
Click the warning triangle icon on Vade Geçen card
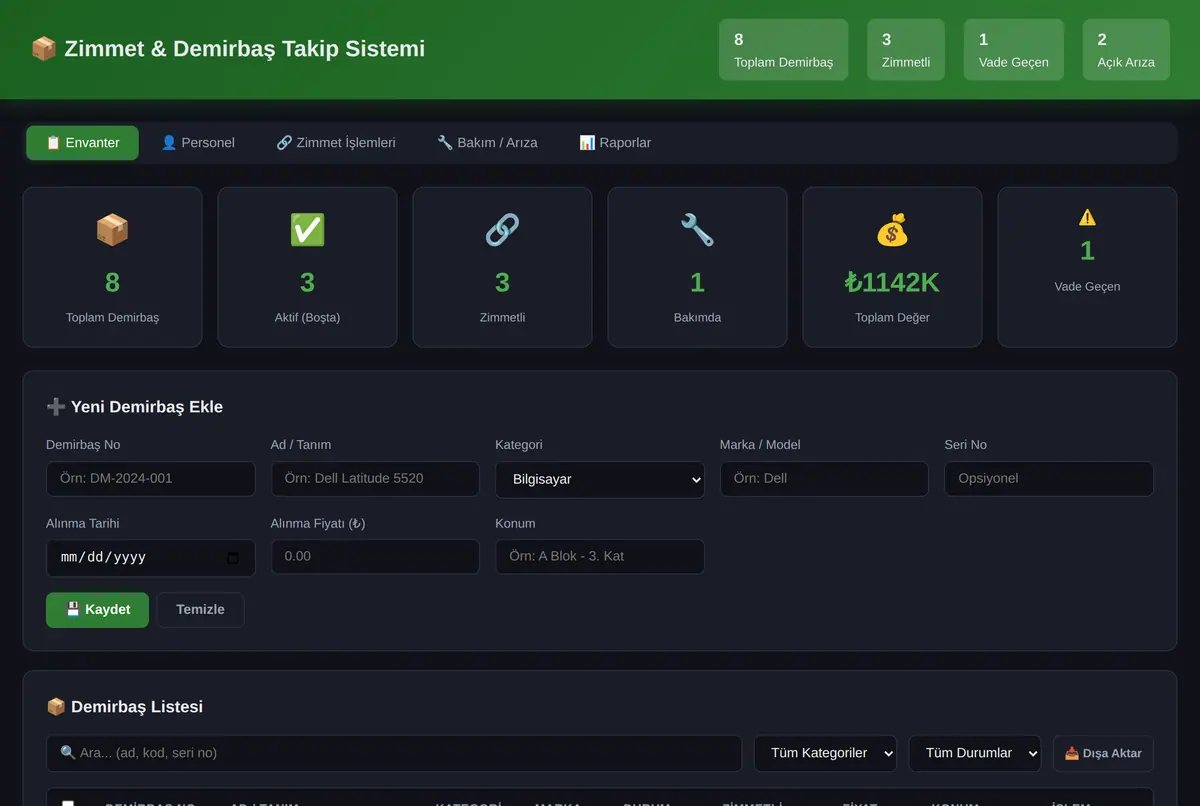(1087, 217)
